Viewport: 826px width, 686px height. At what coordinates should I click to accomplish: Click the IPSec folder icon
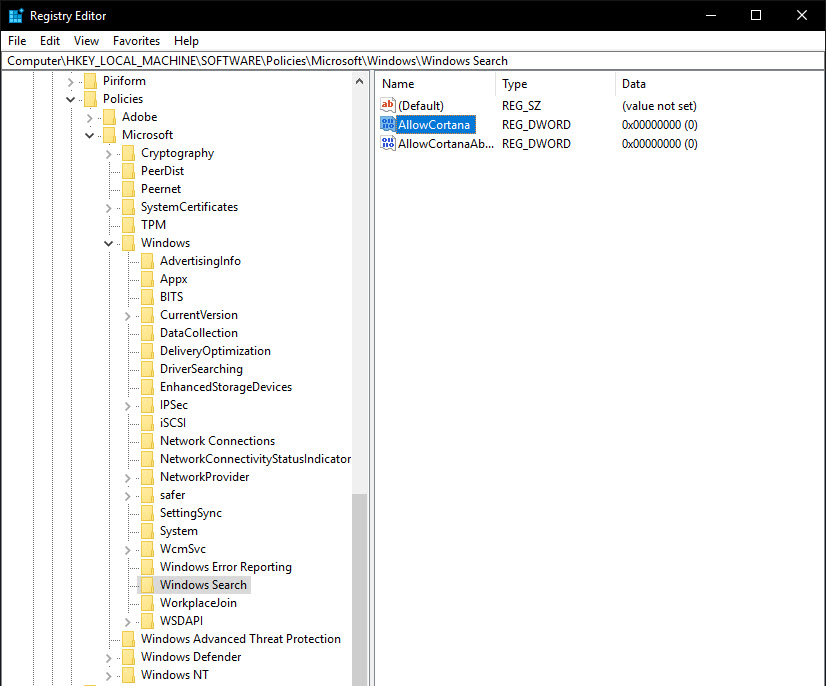coord(148,405)
